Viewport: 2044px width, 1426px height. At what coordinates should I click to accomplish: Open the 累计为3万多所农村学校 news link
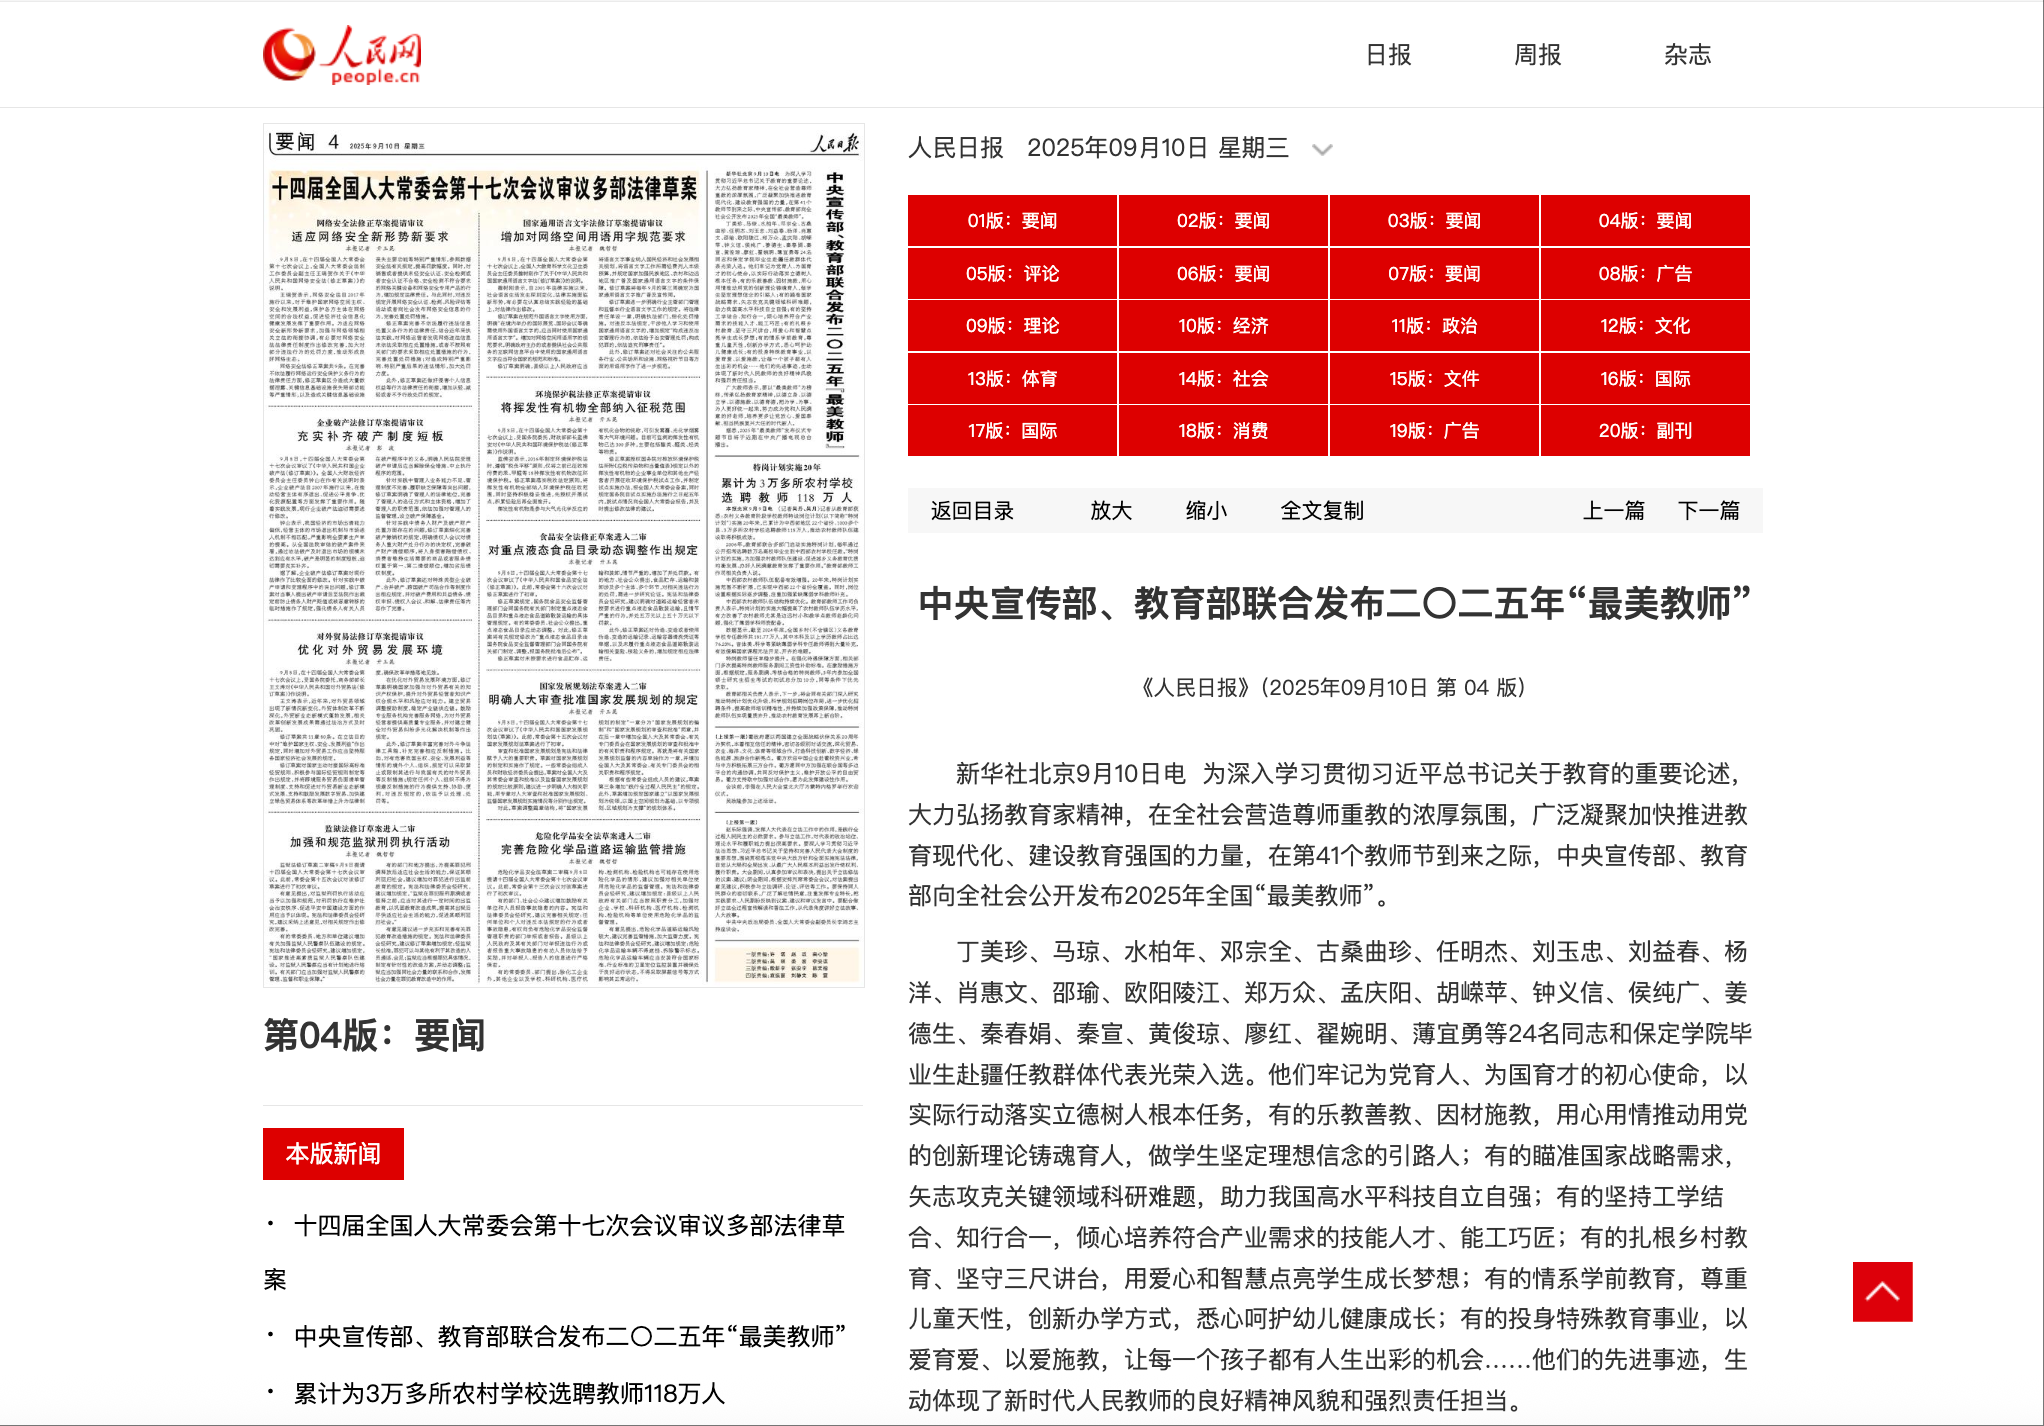pos(508,1393)
